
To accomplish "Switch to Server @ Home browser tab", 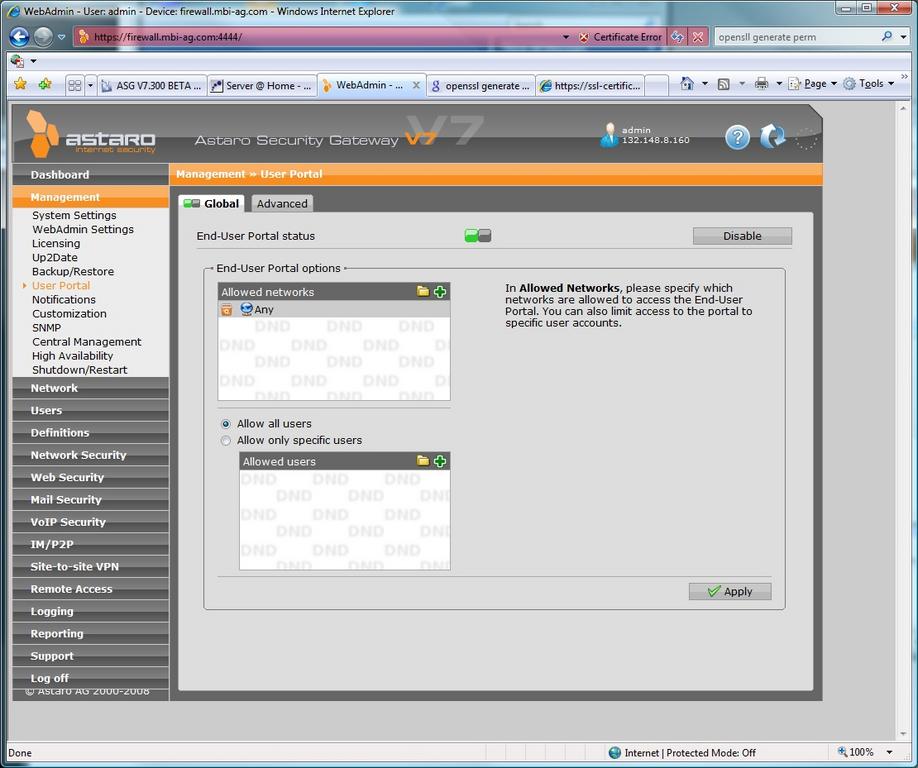I will [x=262, y=85].
